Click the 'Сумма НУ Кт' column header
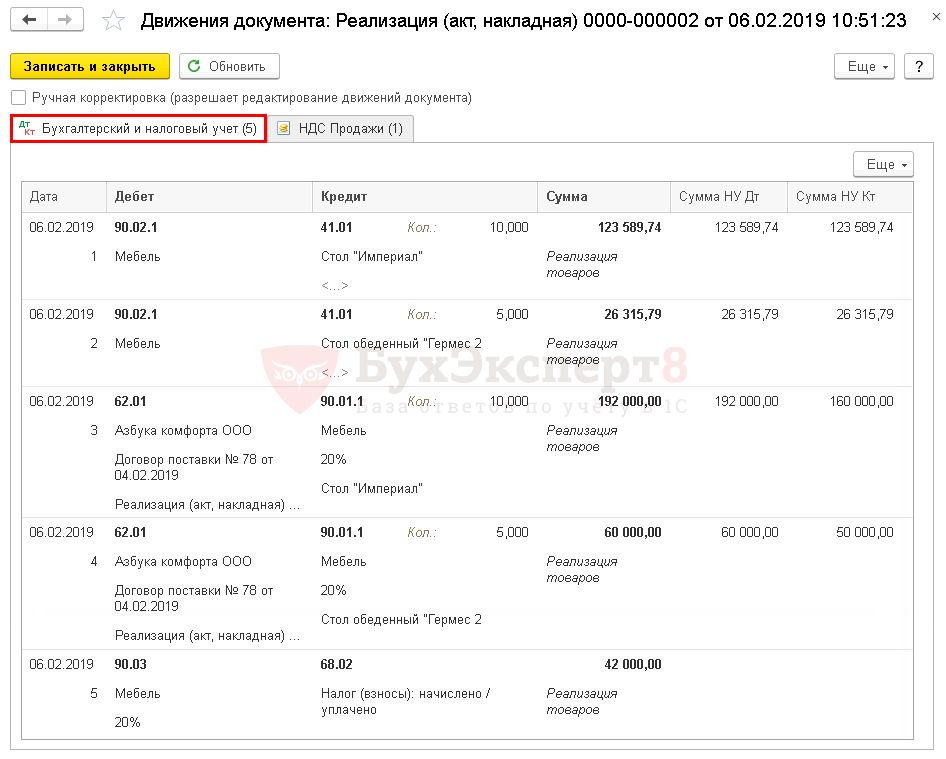Image resolution: width=946 pixels, height=759 pixels. (x=850, y=197)
